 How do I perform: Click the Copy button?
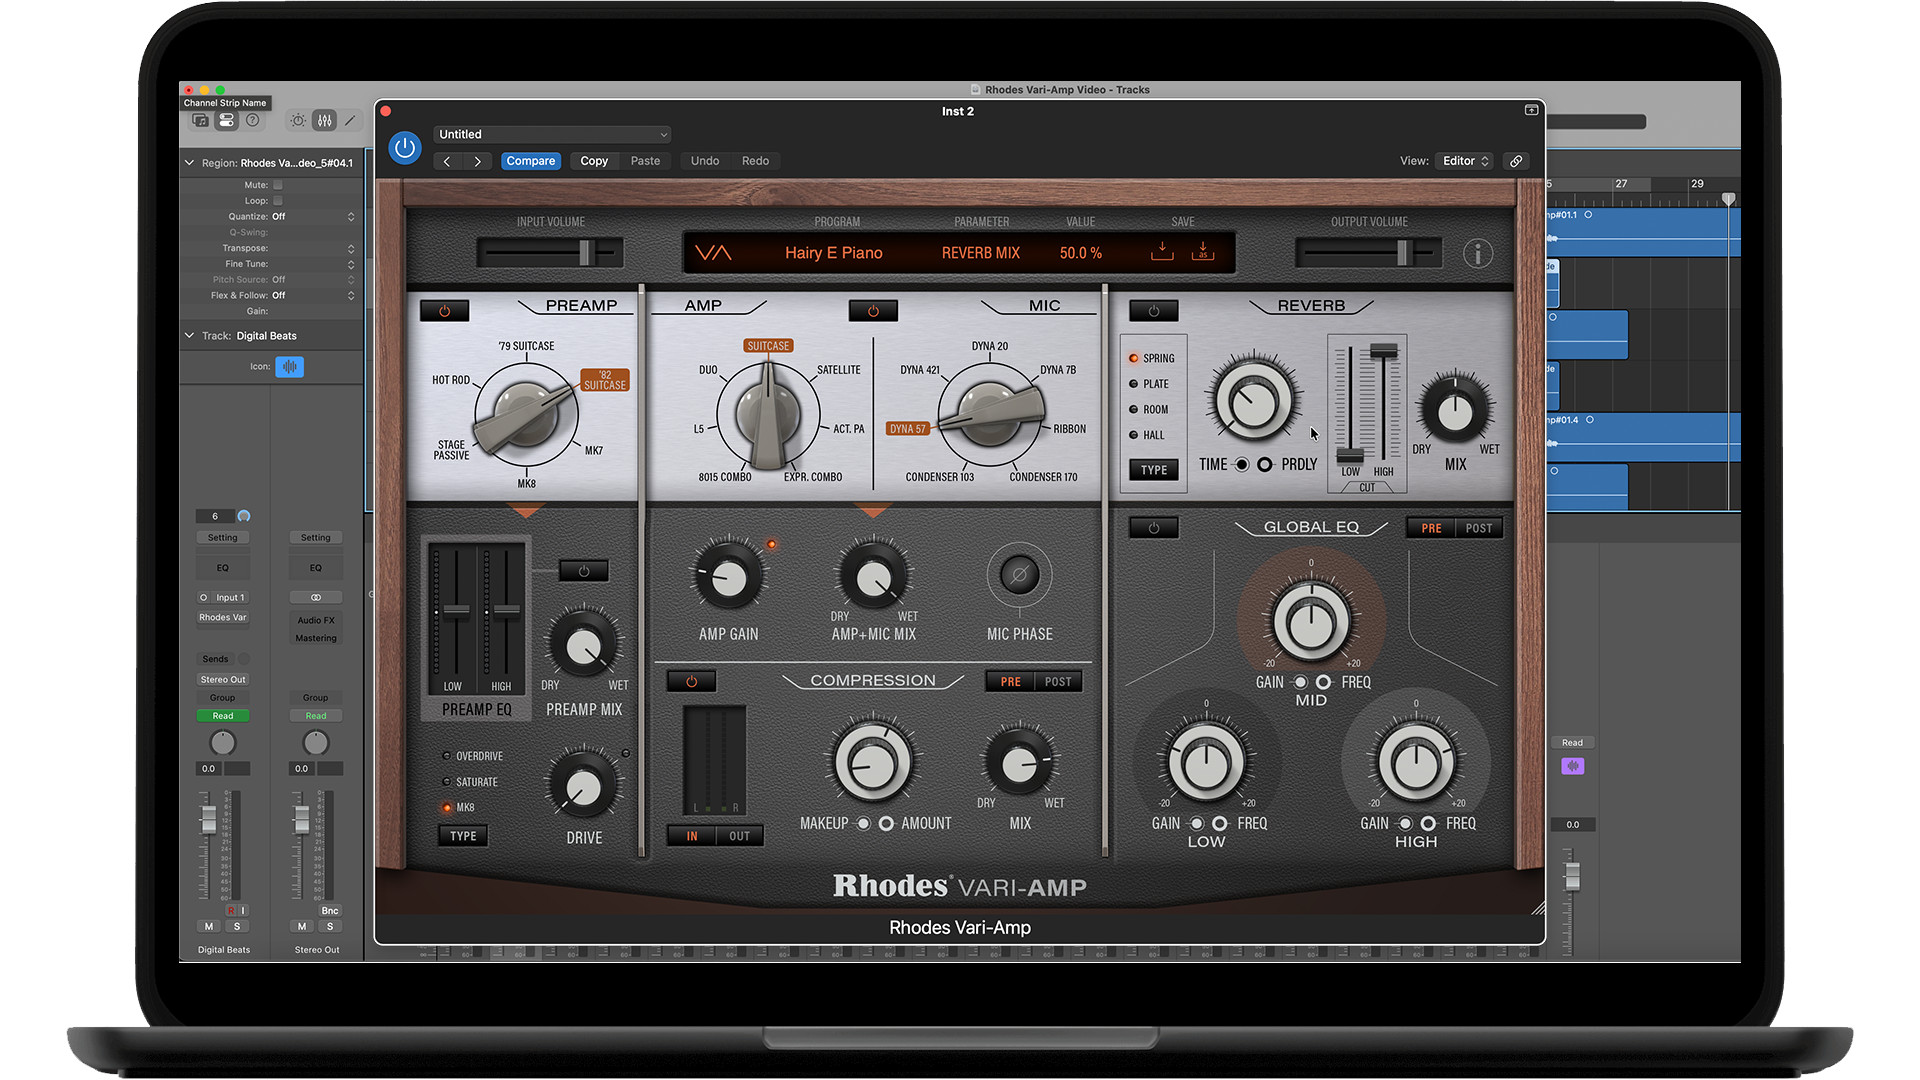[x=594, y=161]
